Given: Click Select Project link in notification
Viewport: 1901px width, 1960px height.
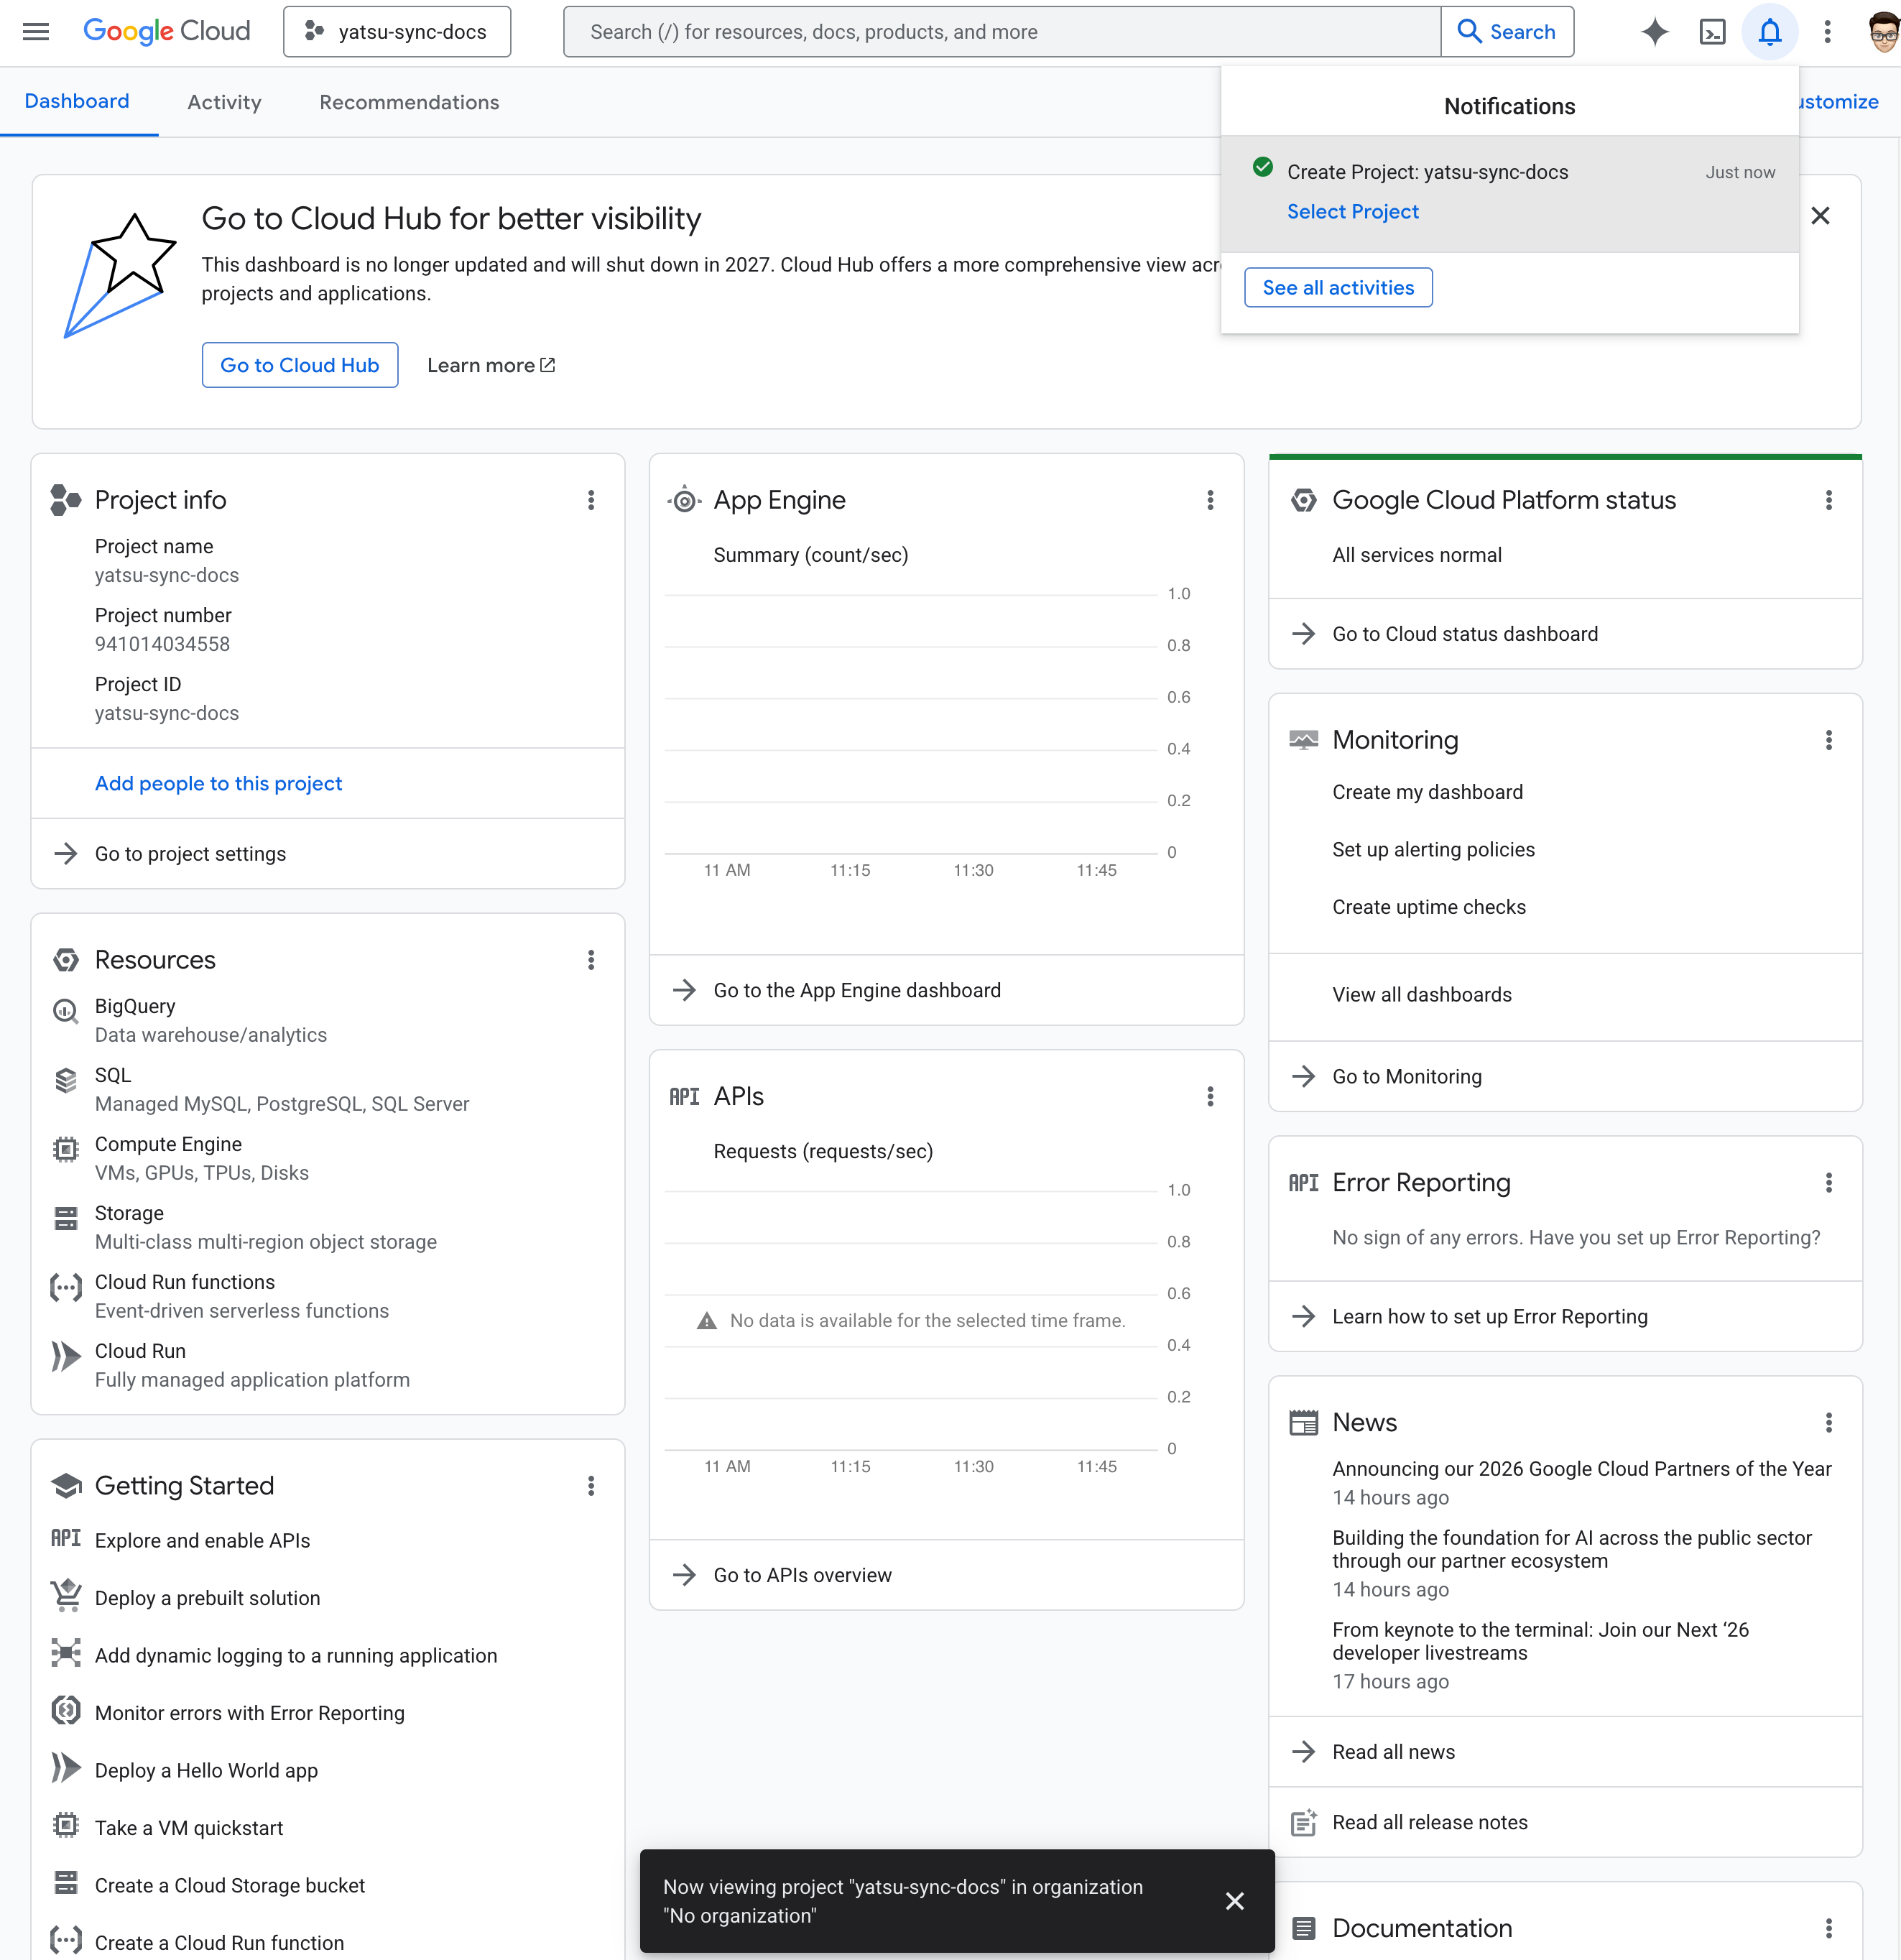Looking at the screenshot, I should click(x=1352, y=212).
